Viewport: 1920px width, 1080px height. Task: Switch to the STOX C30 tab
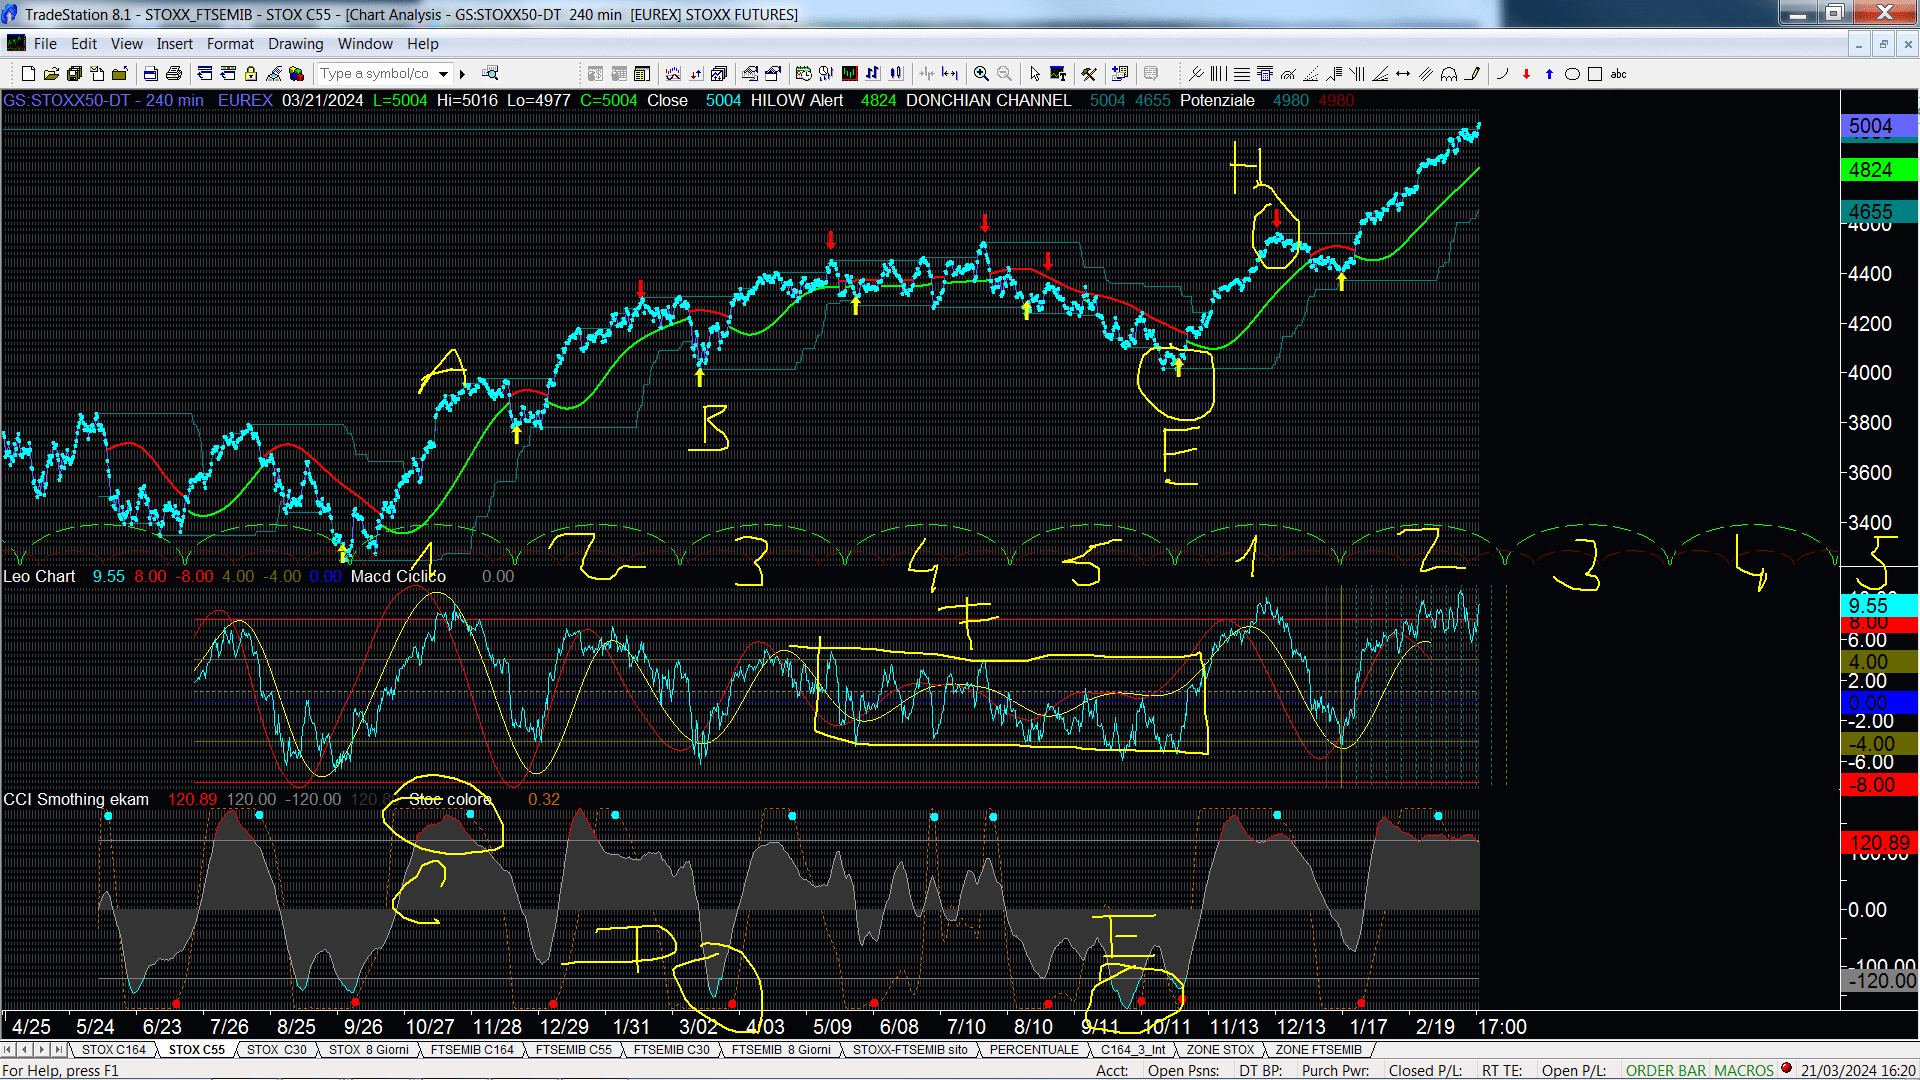(x=277, y=1049)
